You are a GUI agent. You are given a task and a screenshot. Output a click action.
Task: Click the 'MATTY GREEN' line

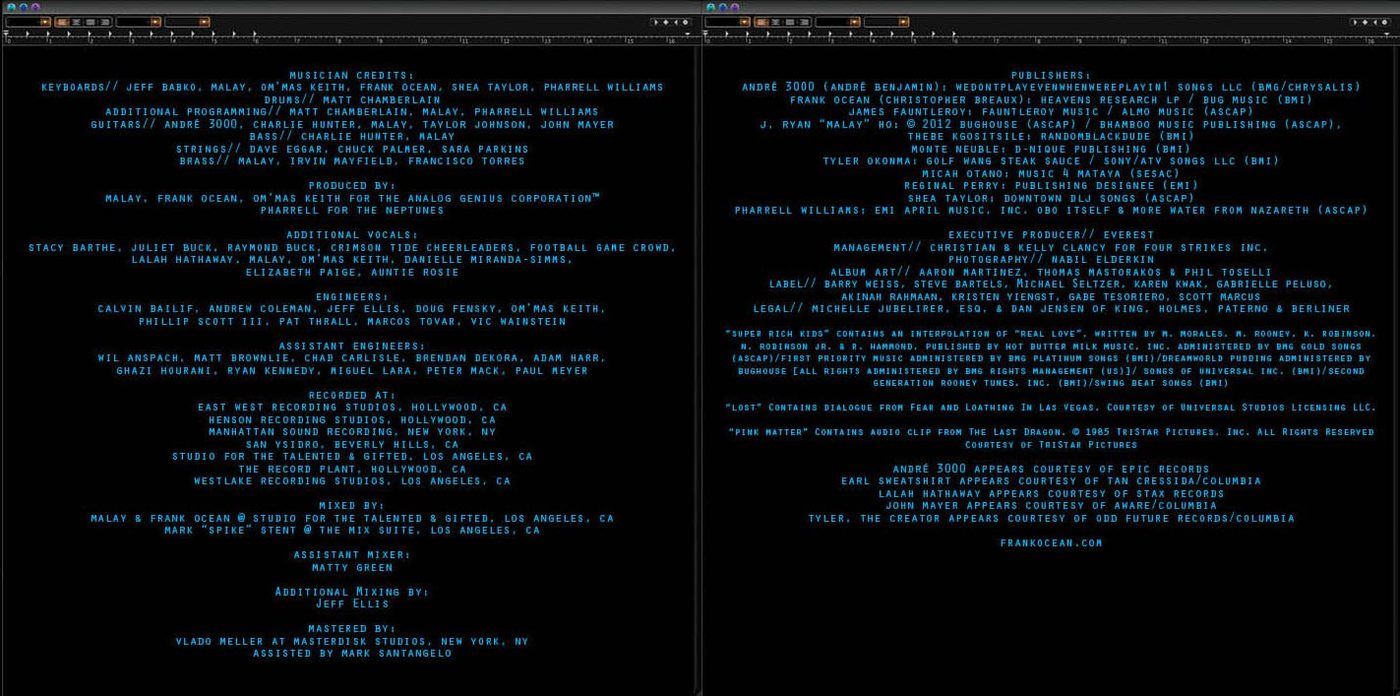[x=352, y=567]
